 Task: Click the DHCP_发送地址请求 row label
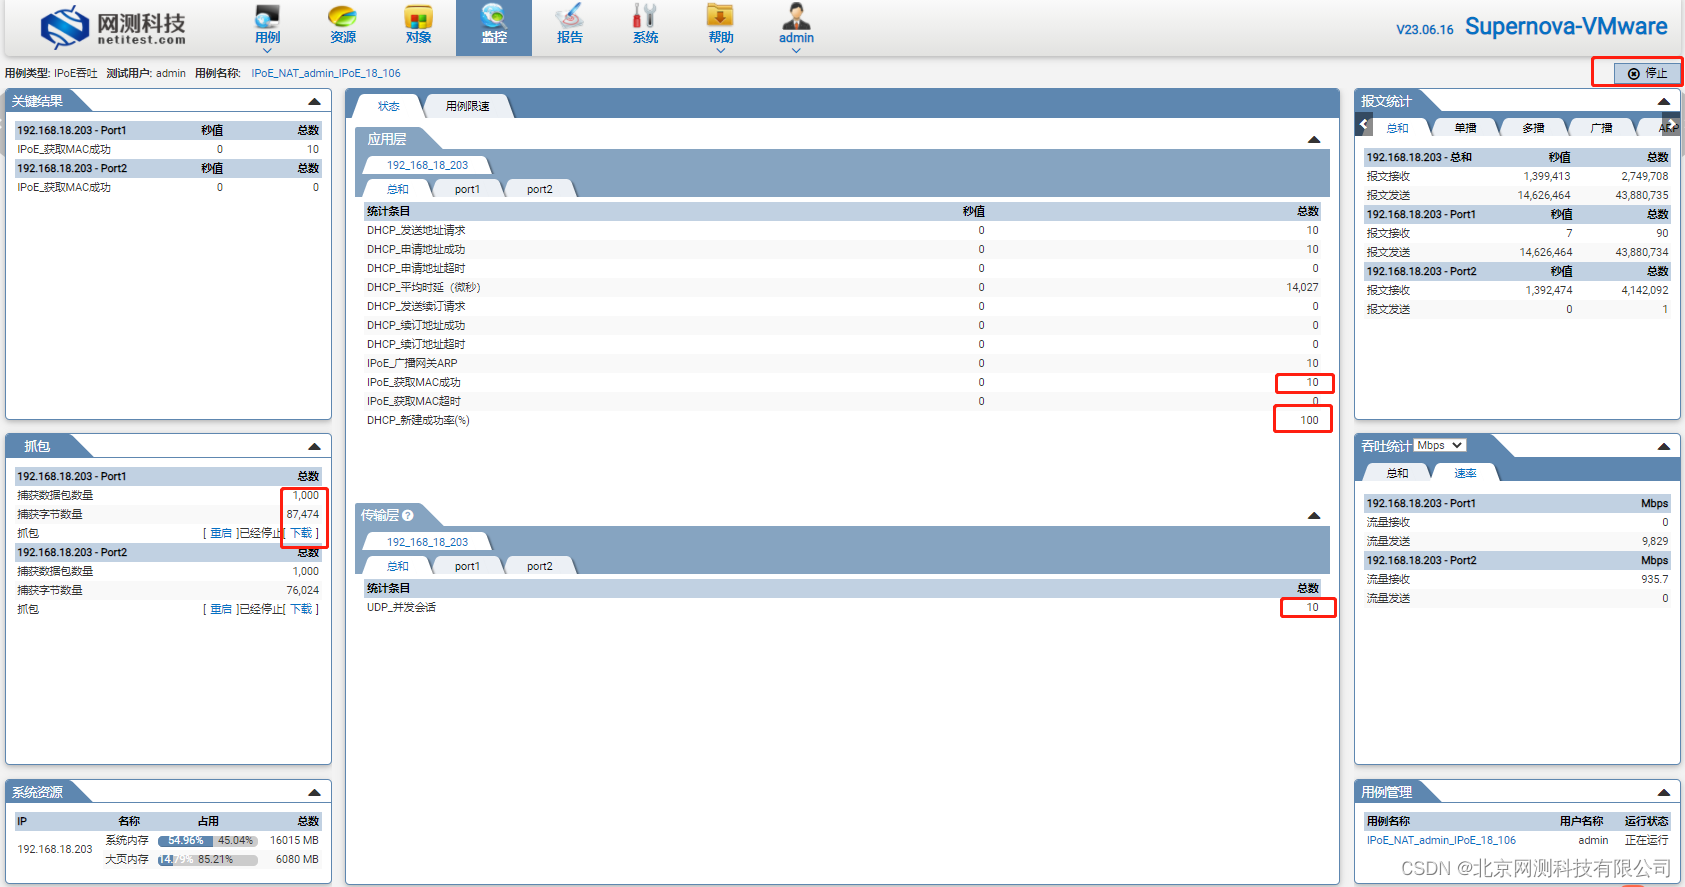click(416, 230)
